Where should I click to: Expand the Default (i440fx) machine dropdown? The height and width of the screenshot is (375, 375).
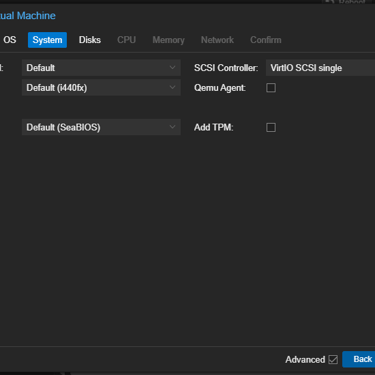(x=101, y=88)
